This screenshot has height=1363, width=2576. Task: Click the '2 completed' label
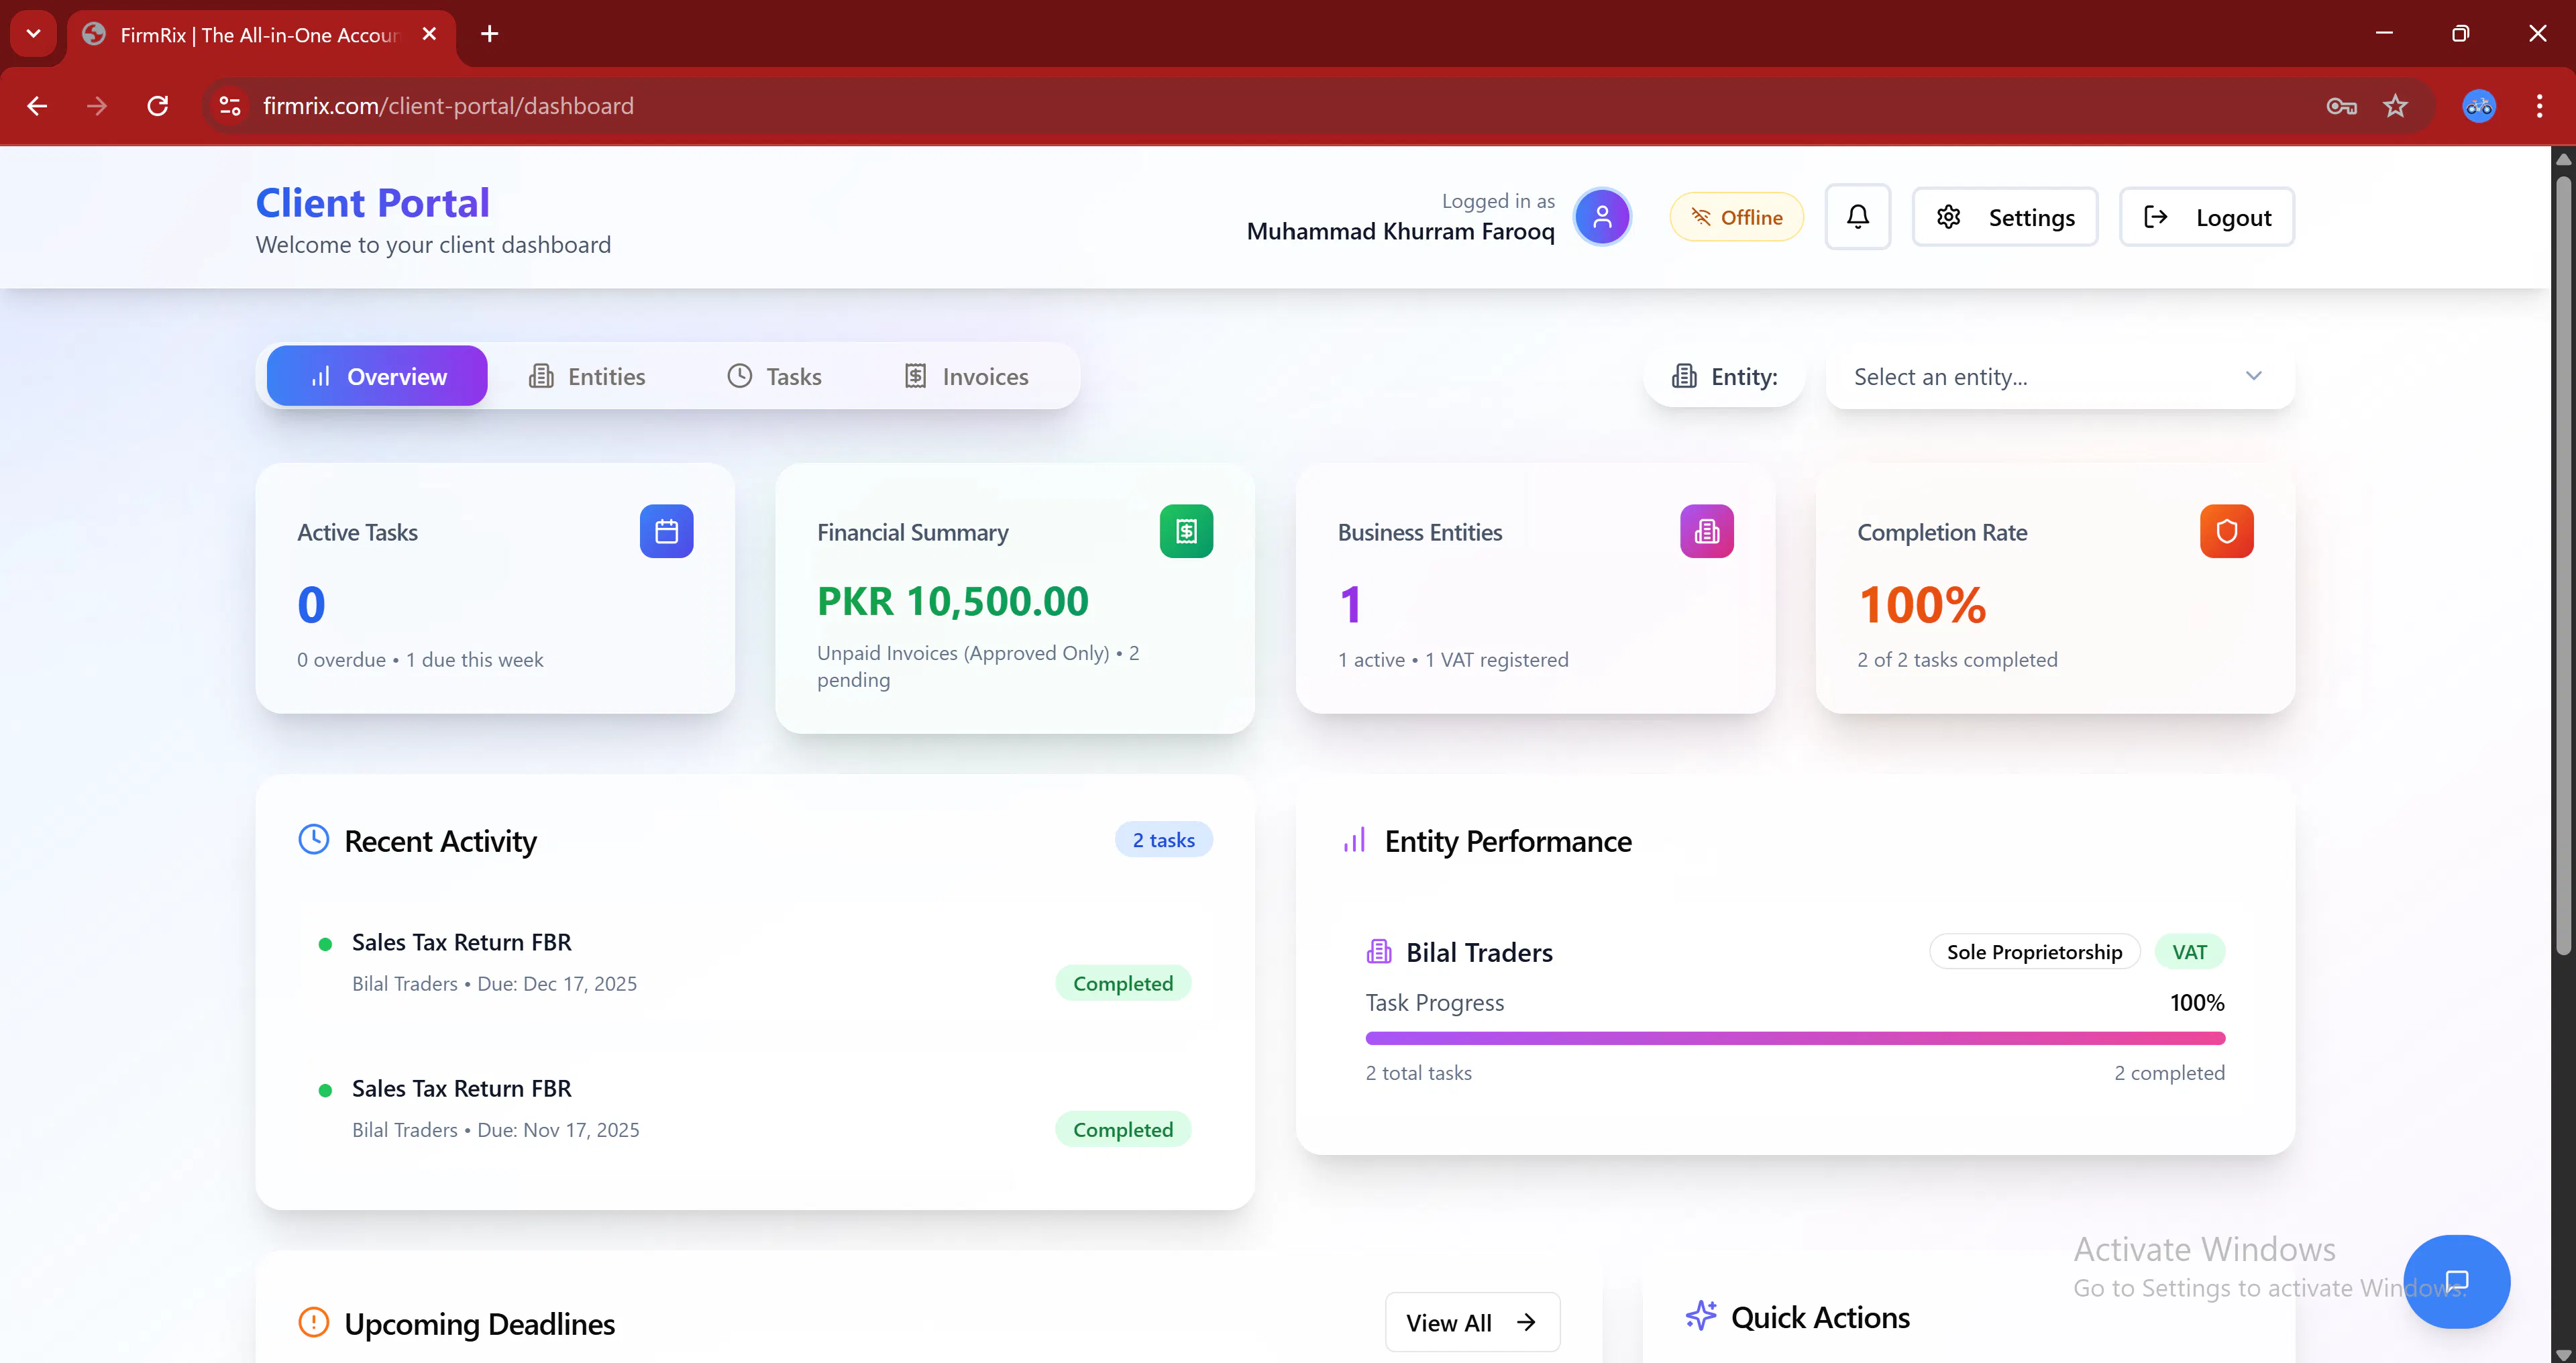tap(2169, 1072)
